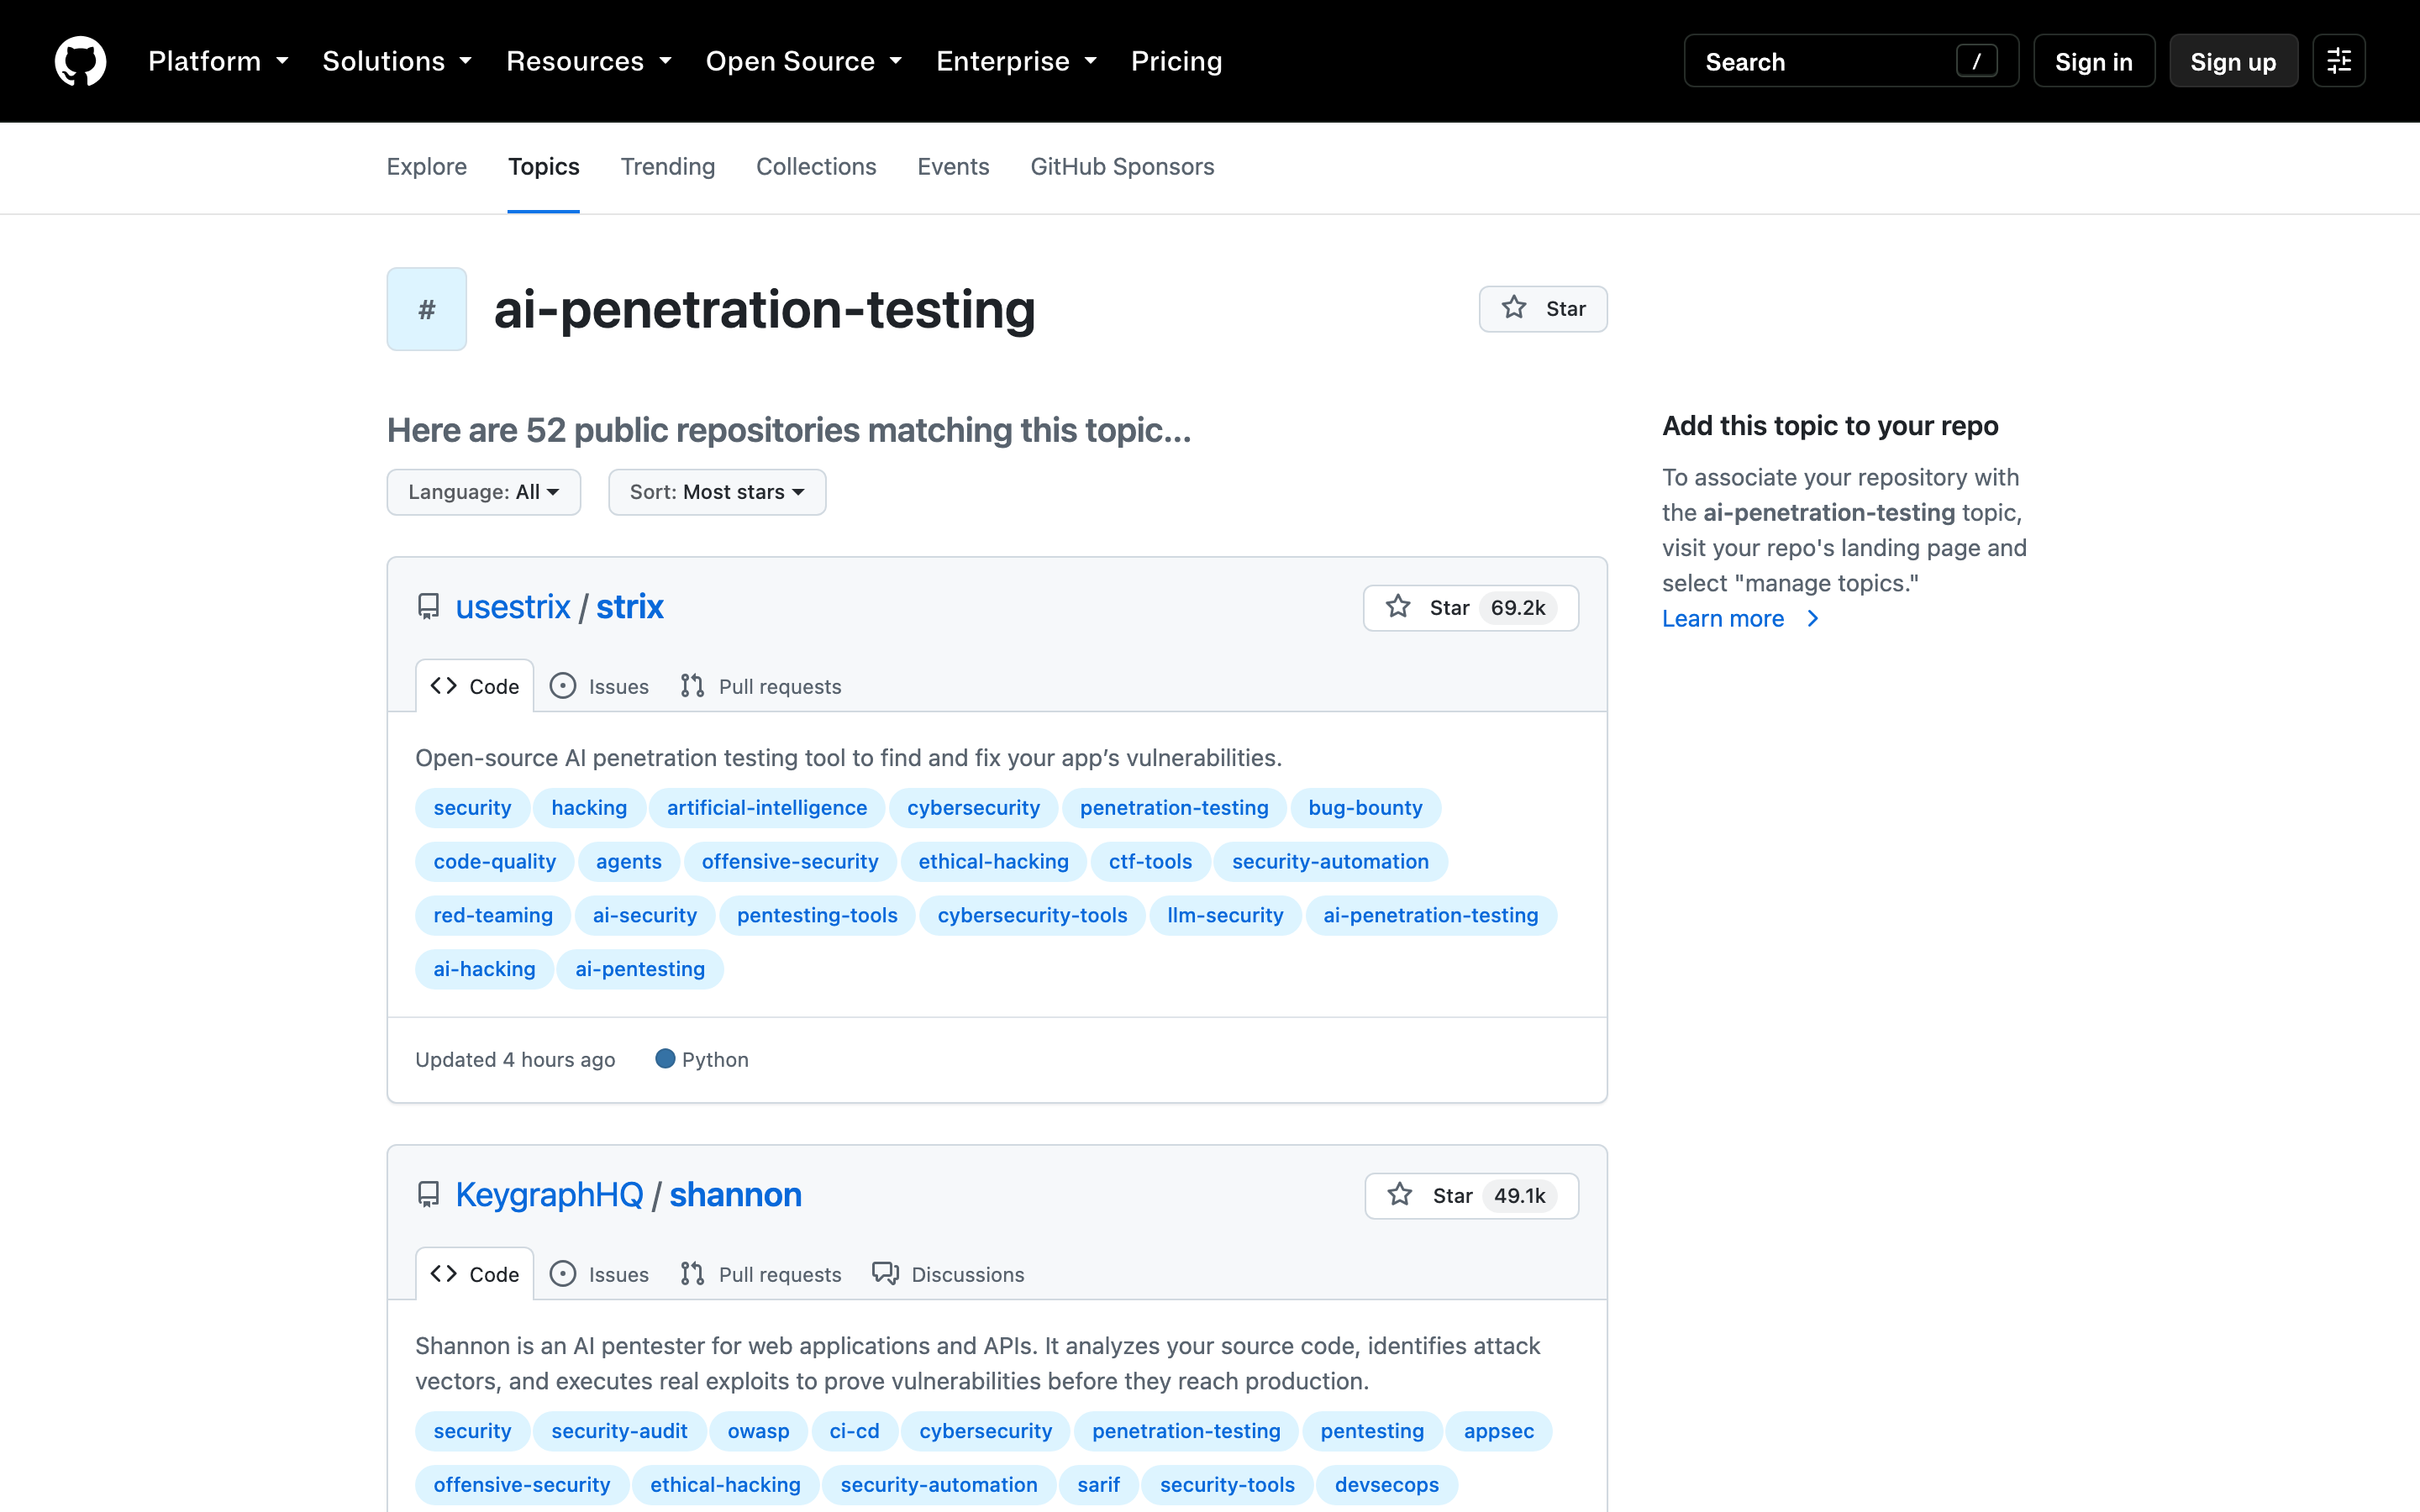Image resolution: width=2420 pixels, height=1512 pixels.
Task: Click the security-audit topic tag
Action: [619, 1432]
